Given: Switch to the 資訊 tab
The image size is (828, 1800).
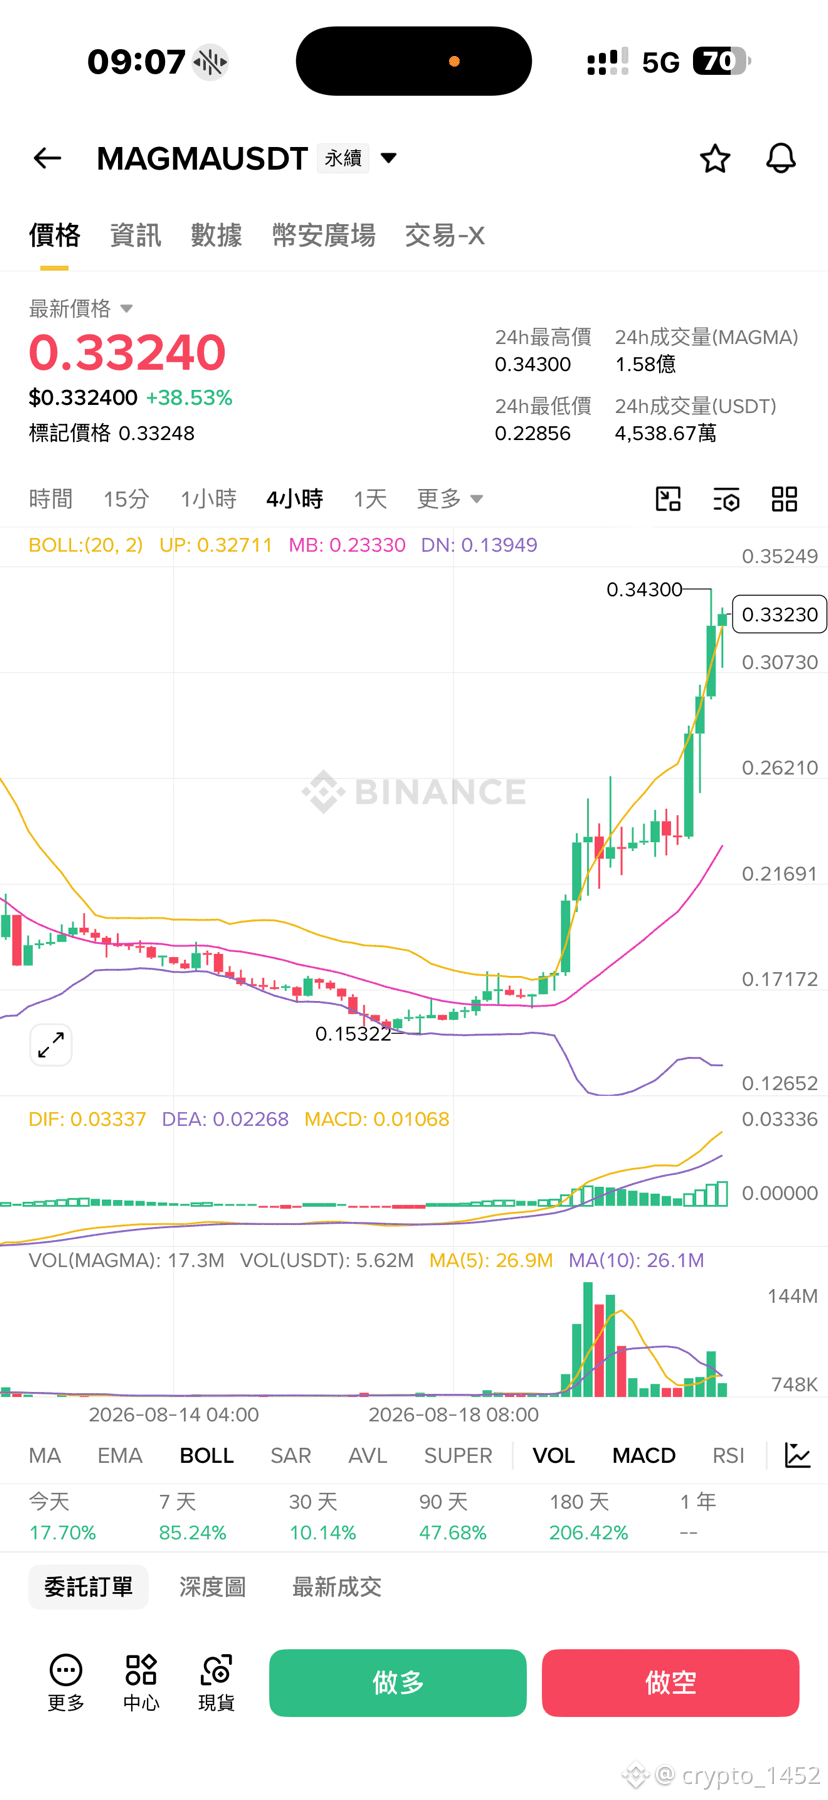Looking at the screenshot, I should click(x=135, y=235).
